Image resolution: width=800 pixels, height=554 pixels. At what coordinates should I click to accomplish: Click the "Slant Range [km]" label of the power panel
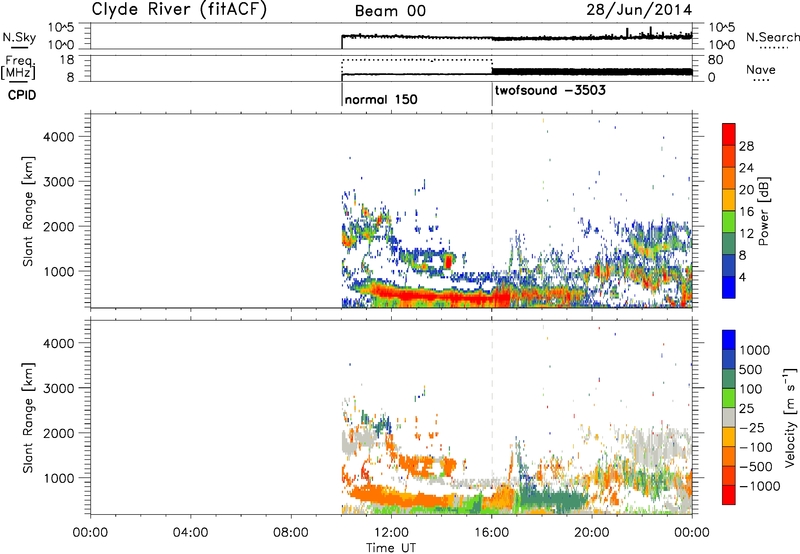28,211
